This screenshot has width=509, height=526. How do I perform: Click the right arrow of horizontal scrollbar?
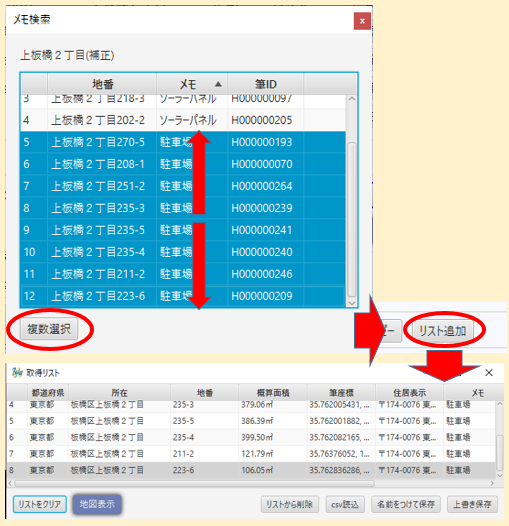(x=492, y=483)
